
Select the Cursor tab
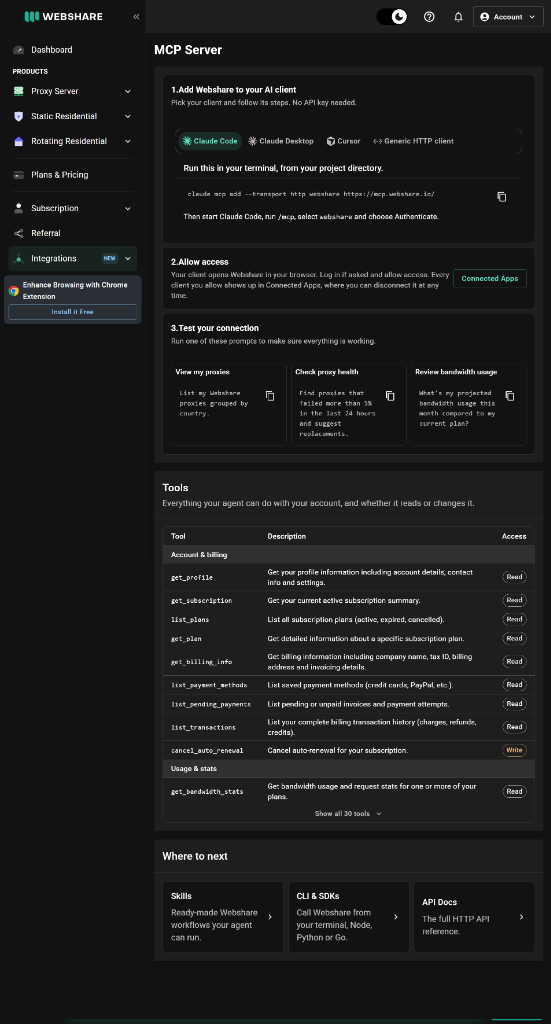pos(343,141)
